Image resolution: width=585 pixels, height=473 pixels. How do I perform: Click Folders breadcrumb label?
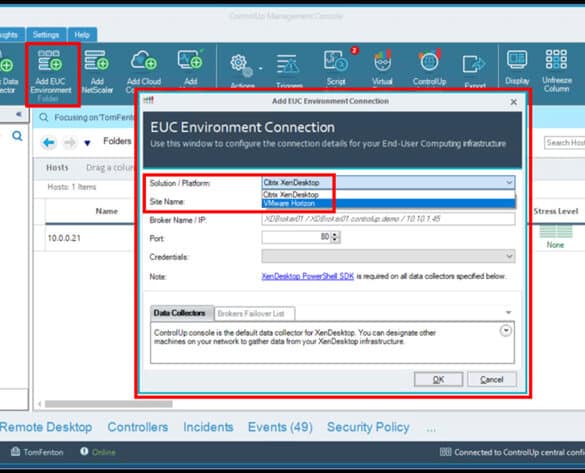(x=117, y=141)
